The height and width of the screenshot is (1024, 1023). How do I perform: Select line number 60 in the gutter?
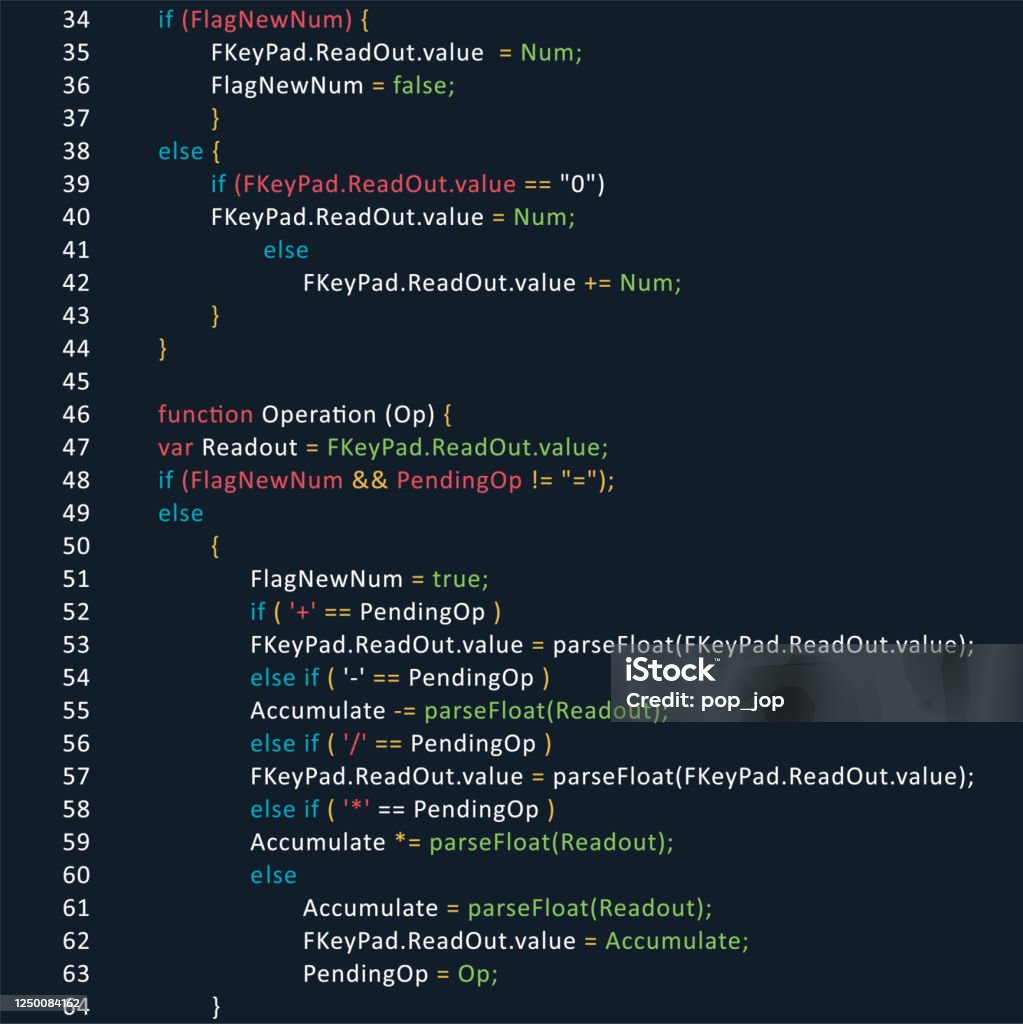(76, 875)
